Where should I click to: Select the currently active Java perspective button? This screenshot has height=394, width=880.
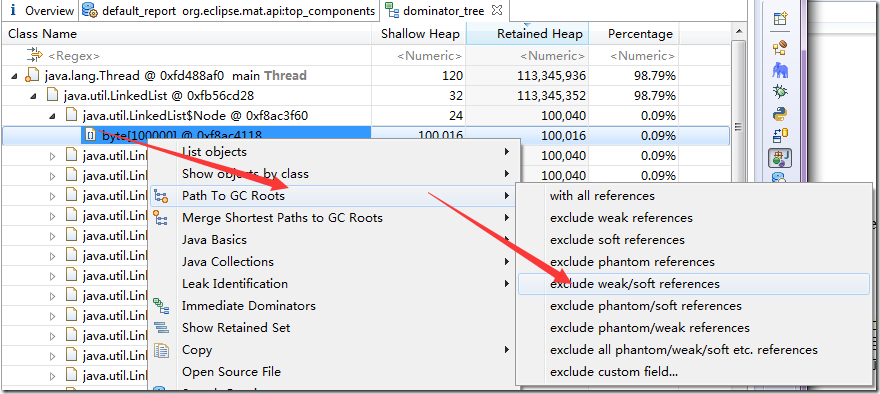[780, 158]
